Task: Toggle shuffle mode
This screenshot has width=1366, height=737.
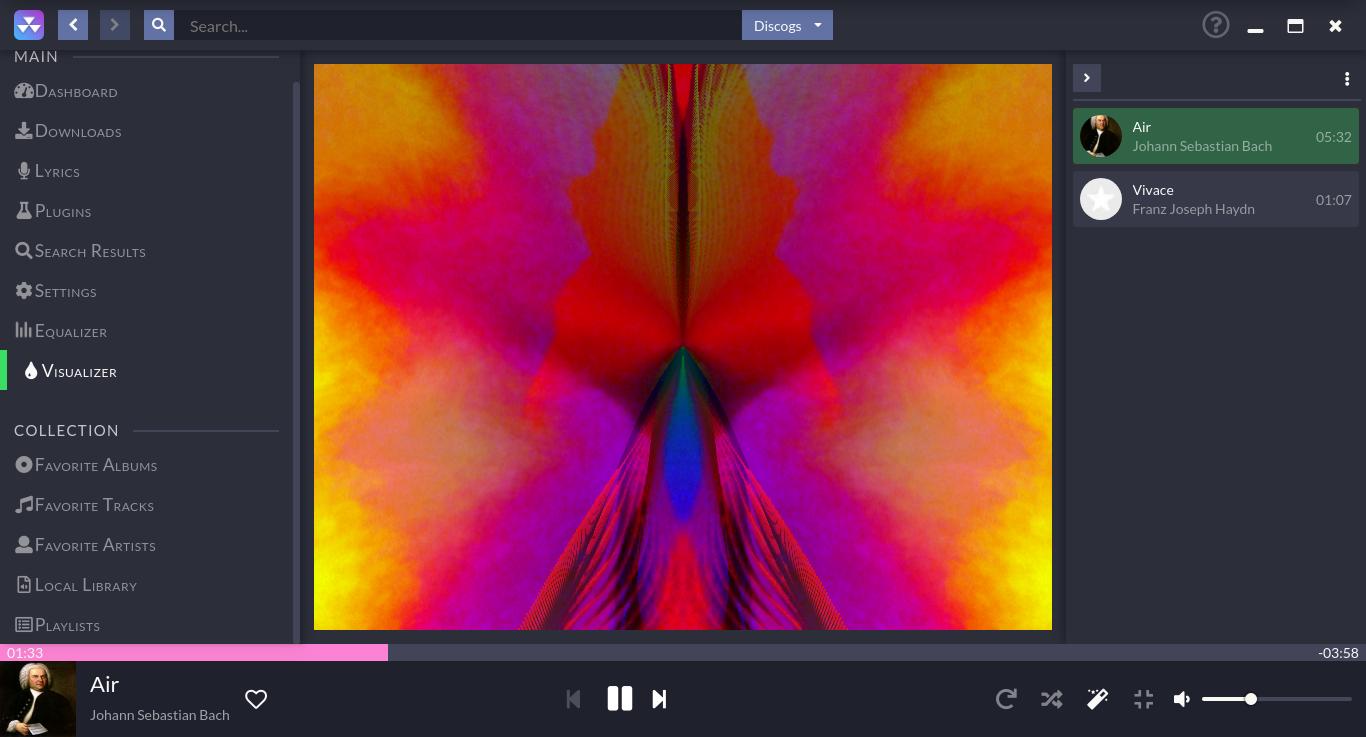Action: [x=1051, y=699]
